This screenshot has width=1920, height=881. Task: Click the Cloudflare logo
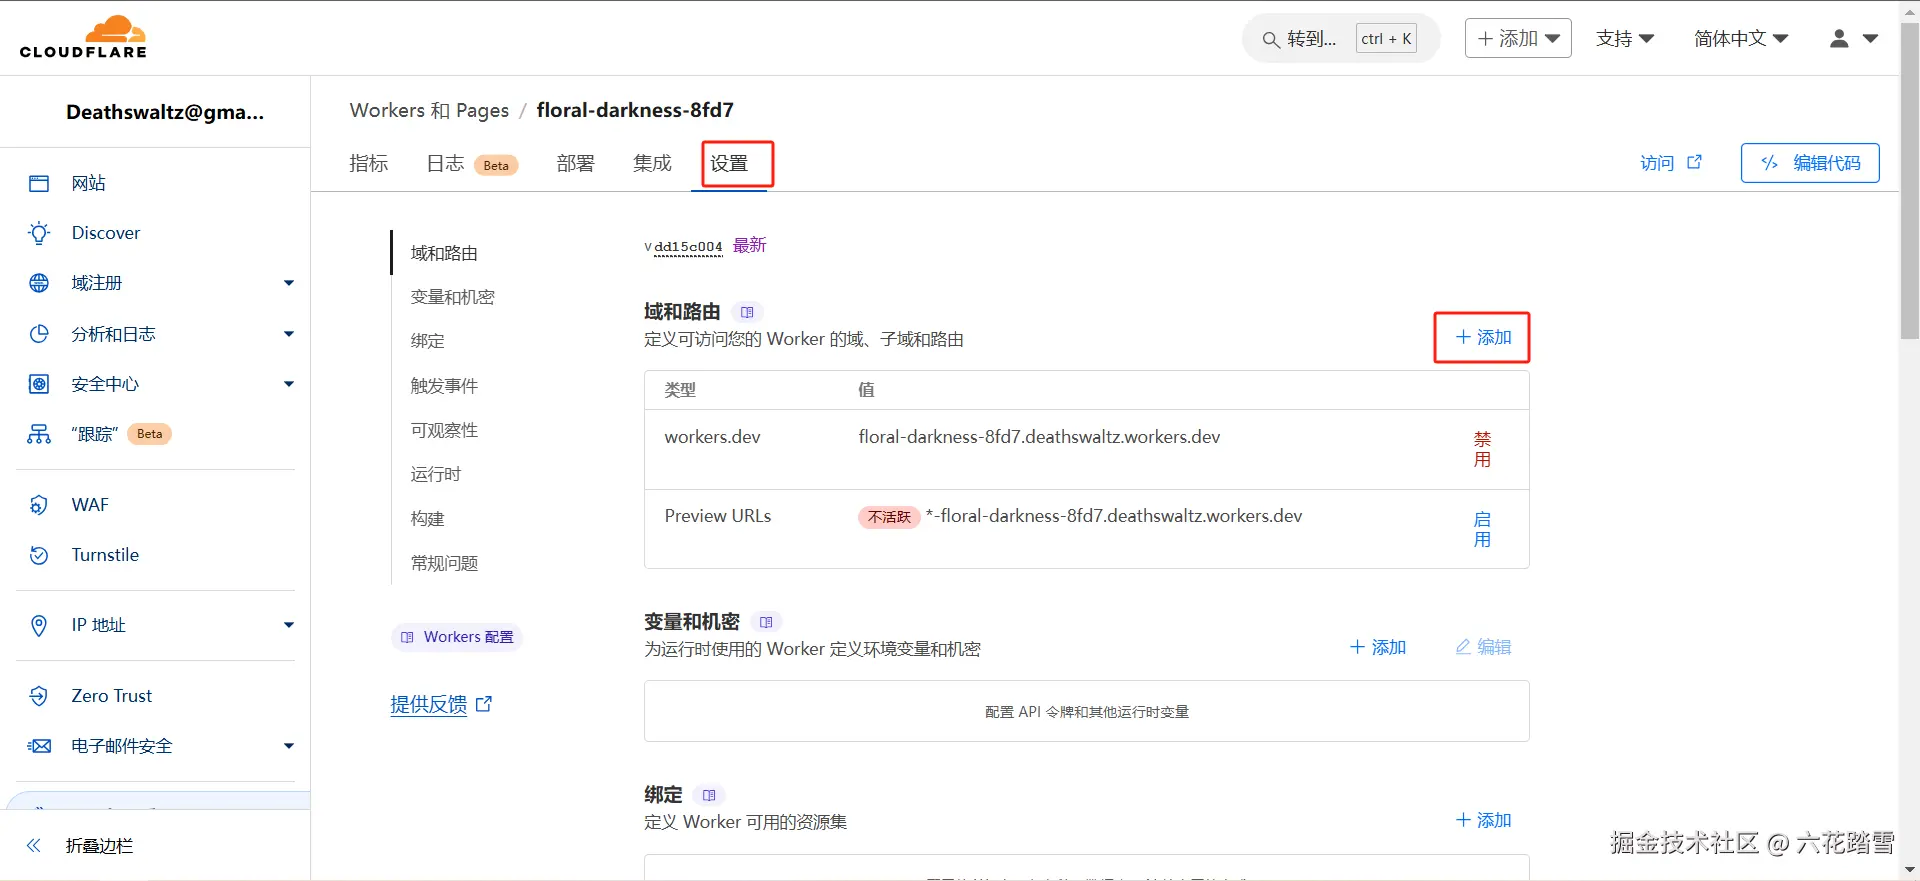pos(83,37)
